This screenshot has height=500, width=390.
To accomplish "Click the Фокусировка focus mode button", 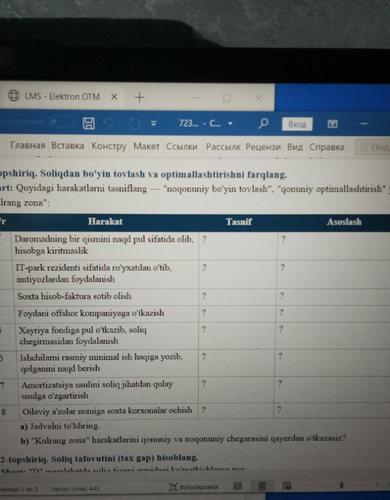I will 194,487.
